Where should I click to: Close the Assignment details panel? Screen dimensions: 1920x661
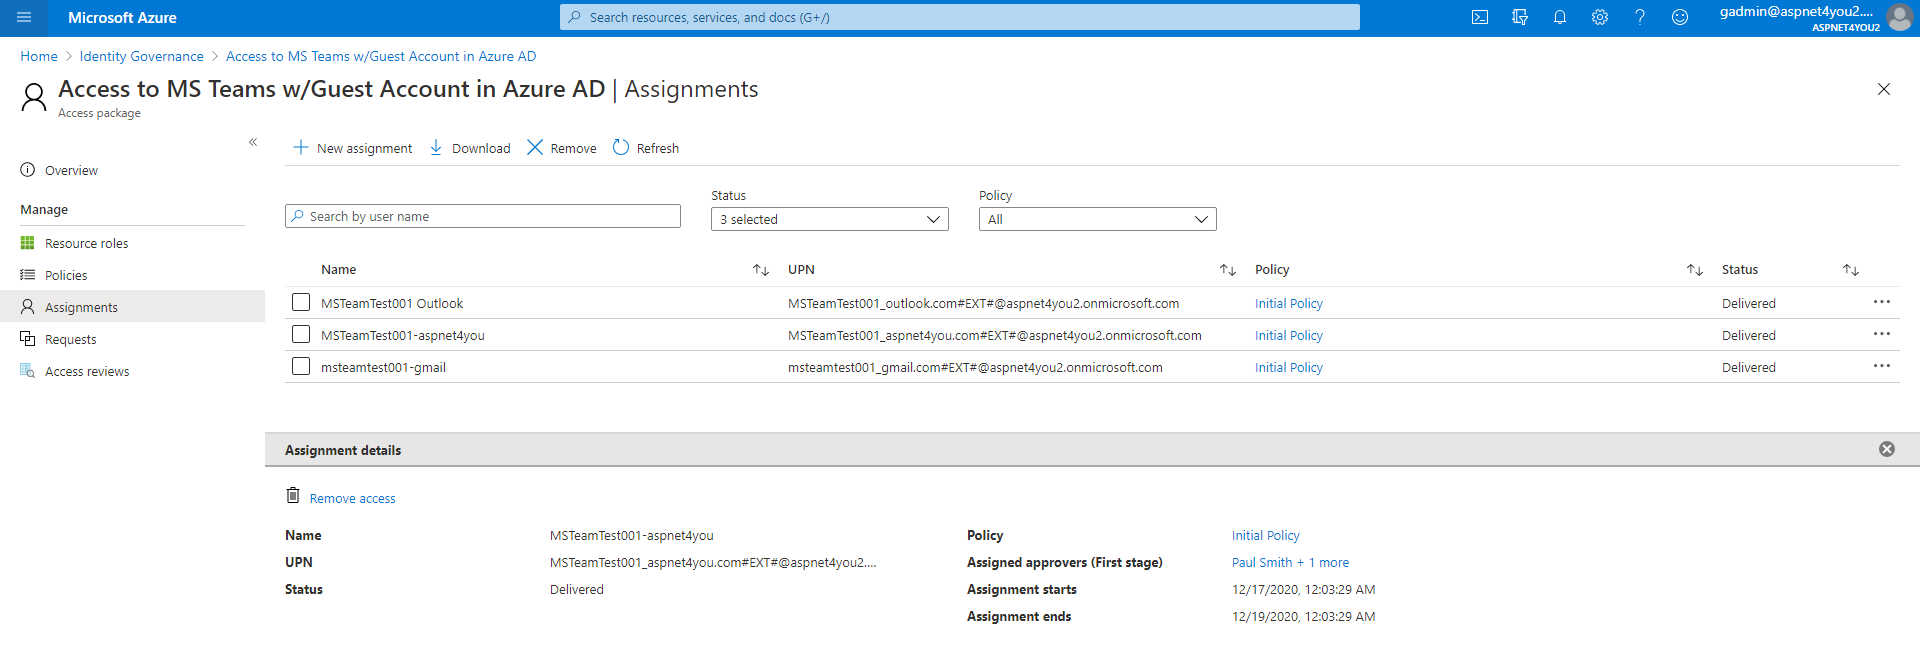tap(1887, 449)
